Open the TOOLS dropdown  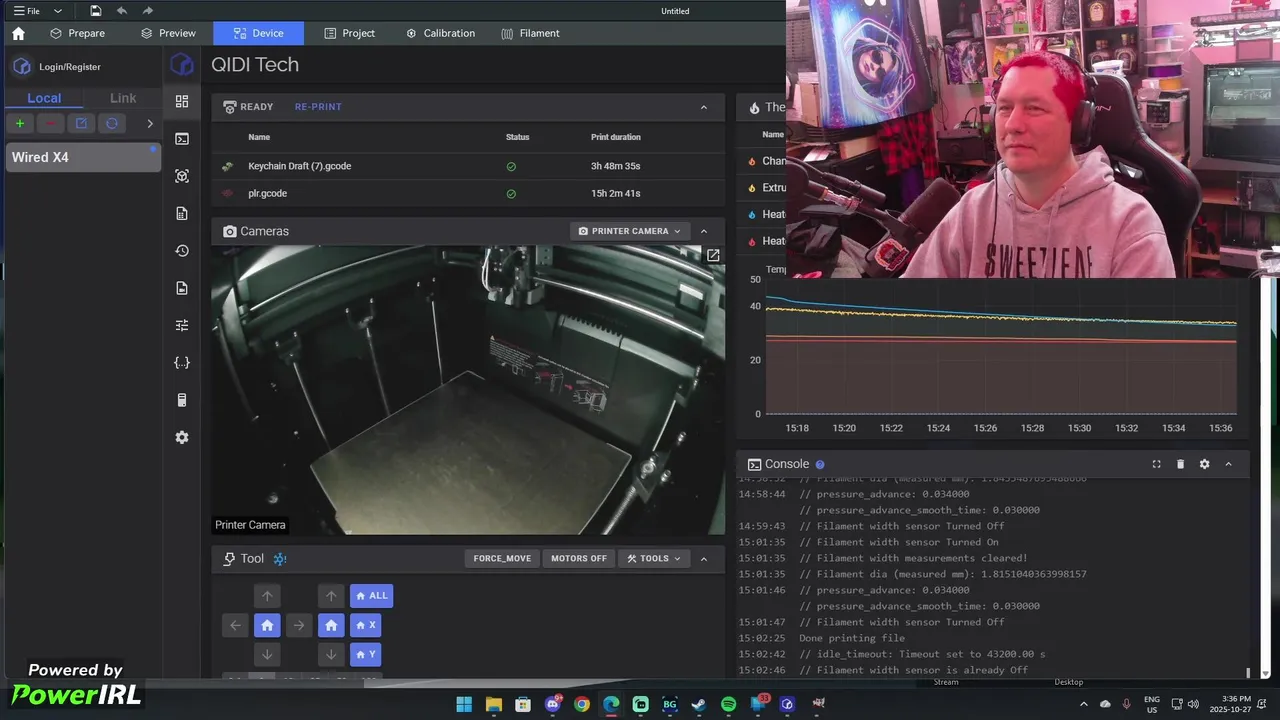[654, 559]
